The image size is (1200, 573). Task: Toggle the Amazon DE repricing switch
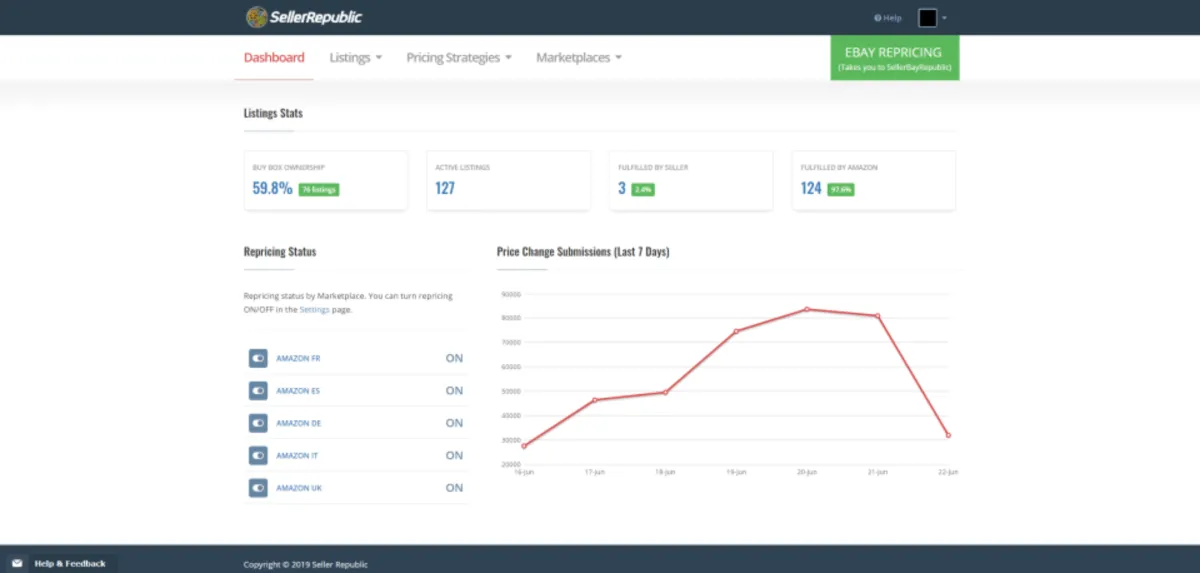point(257,423)
